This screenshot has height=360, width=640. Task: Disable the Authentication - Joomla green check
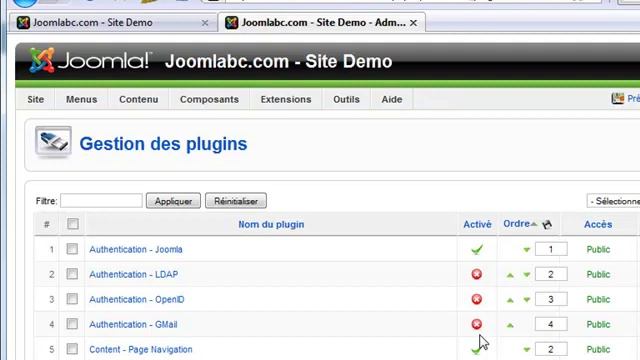pyautogui.click(x=477, y=249)
